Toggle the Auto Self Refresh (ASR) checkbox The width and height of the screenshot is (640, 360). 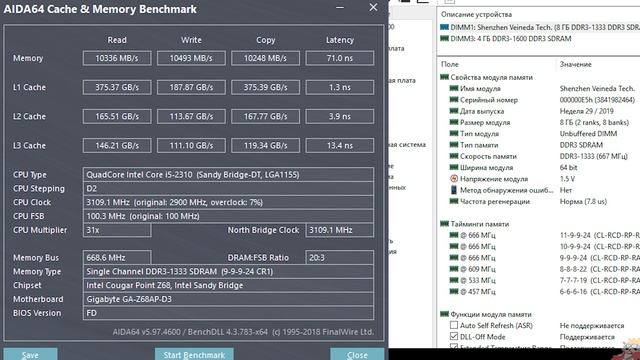pyautogui.click(x=454, y=325)
